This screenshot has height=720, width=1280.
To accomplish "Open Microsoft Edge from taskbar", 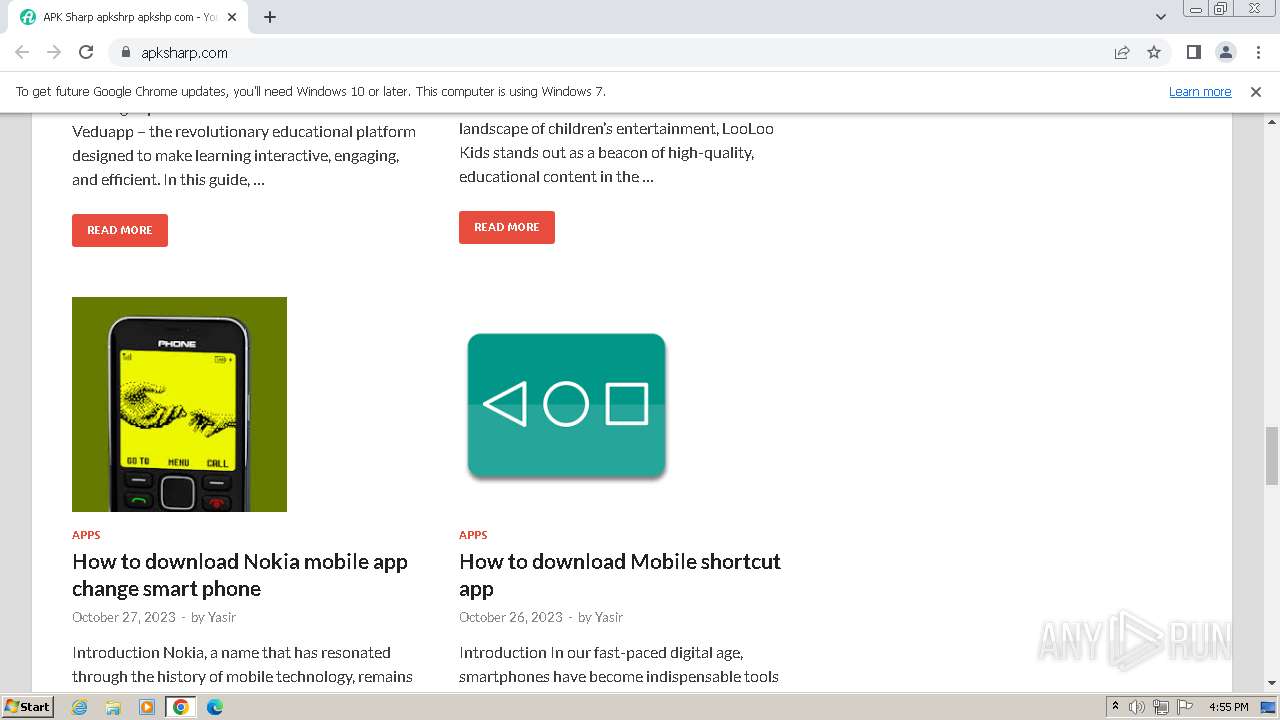I will coord(215,707).
